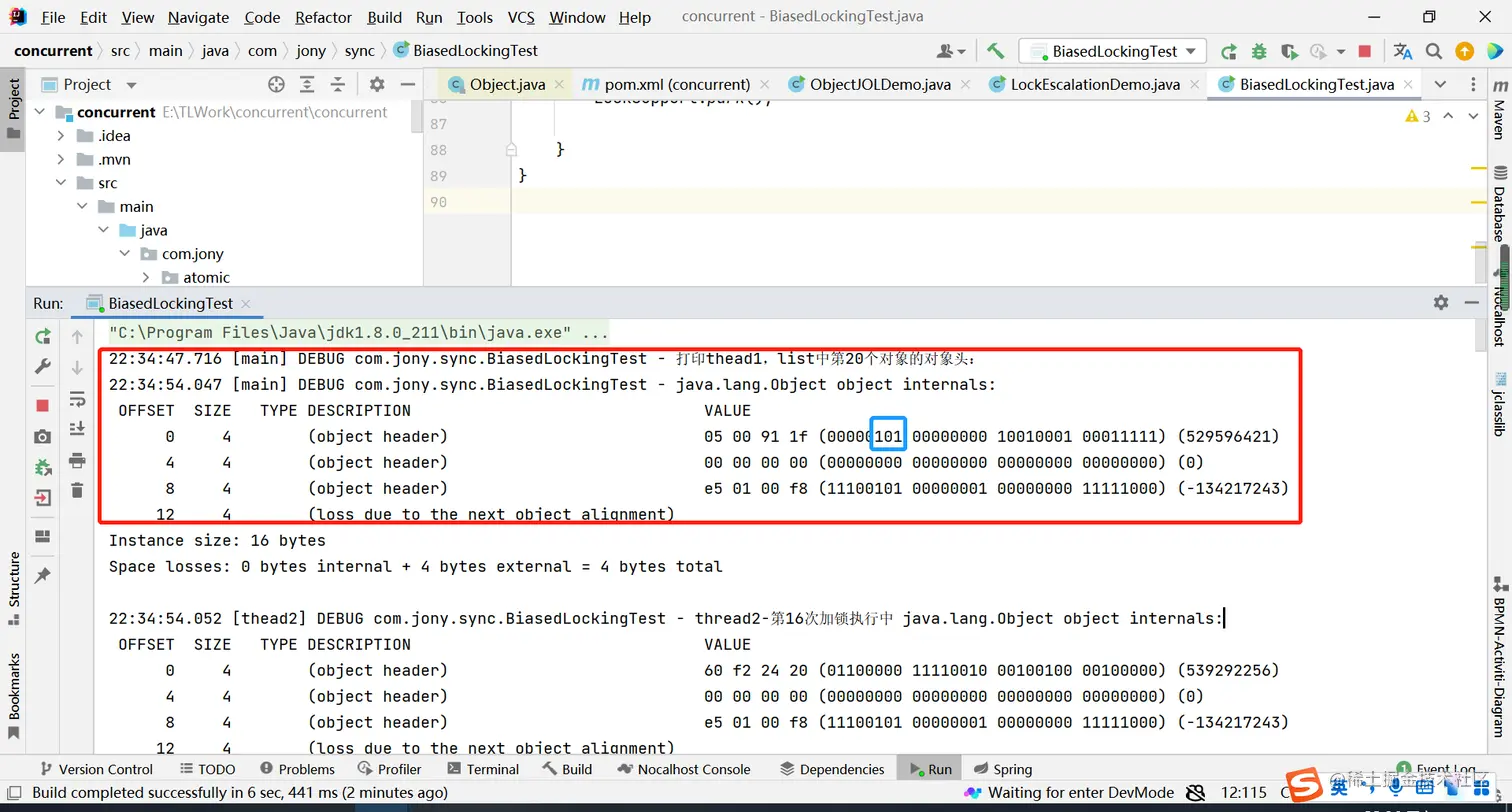Run with Coverage from the toolbar
Screen dimensions: 1512x812
1289,51
